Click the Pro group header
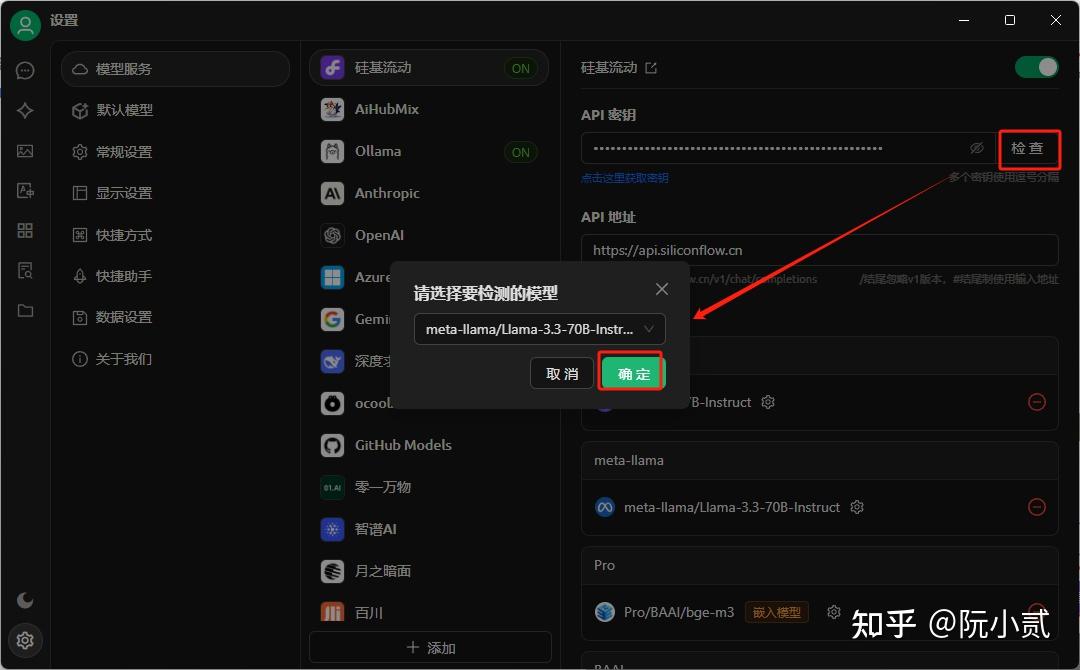The width and height of the screenshot is (1080, 670). click(x=820, y=565)
